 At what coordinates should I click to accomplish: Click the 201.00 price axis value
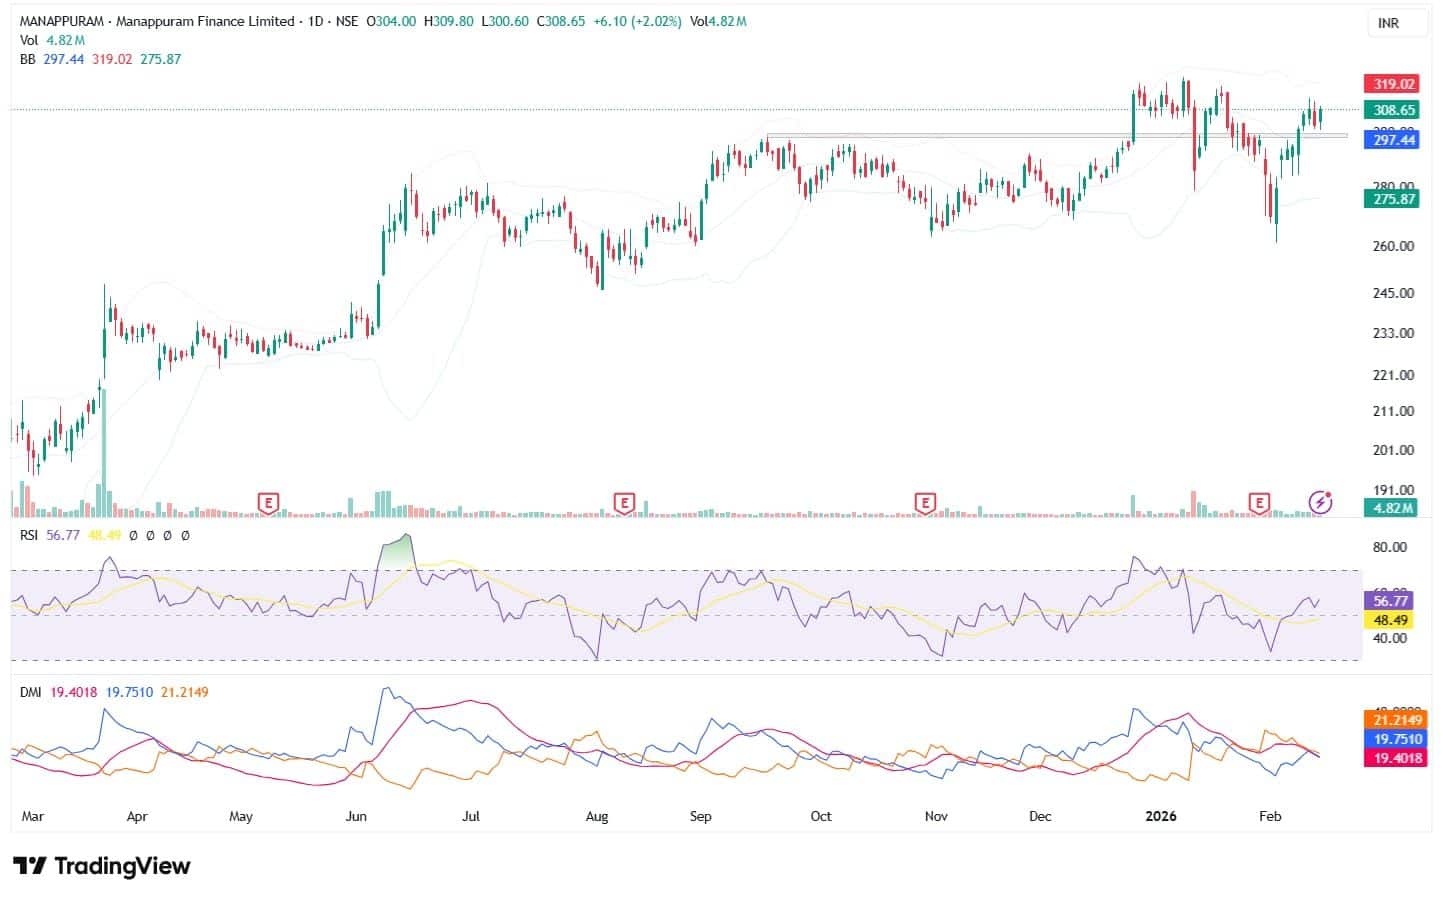[x=1394, y=450]
